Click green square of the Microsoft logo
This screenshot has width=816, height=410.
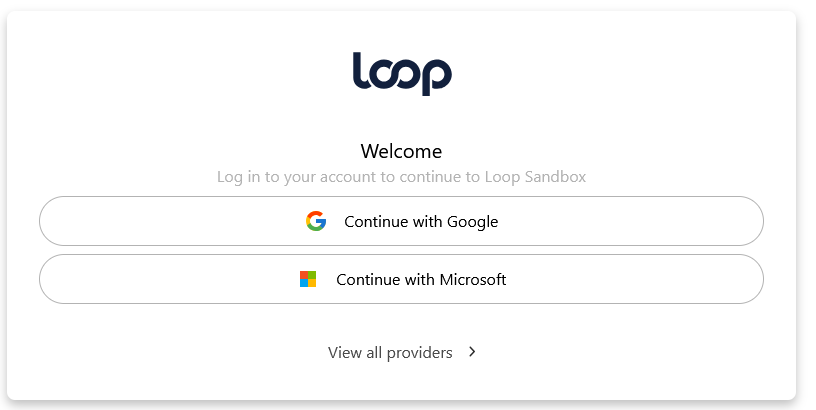click(x=312, y=275)
